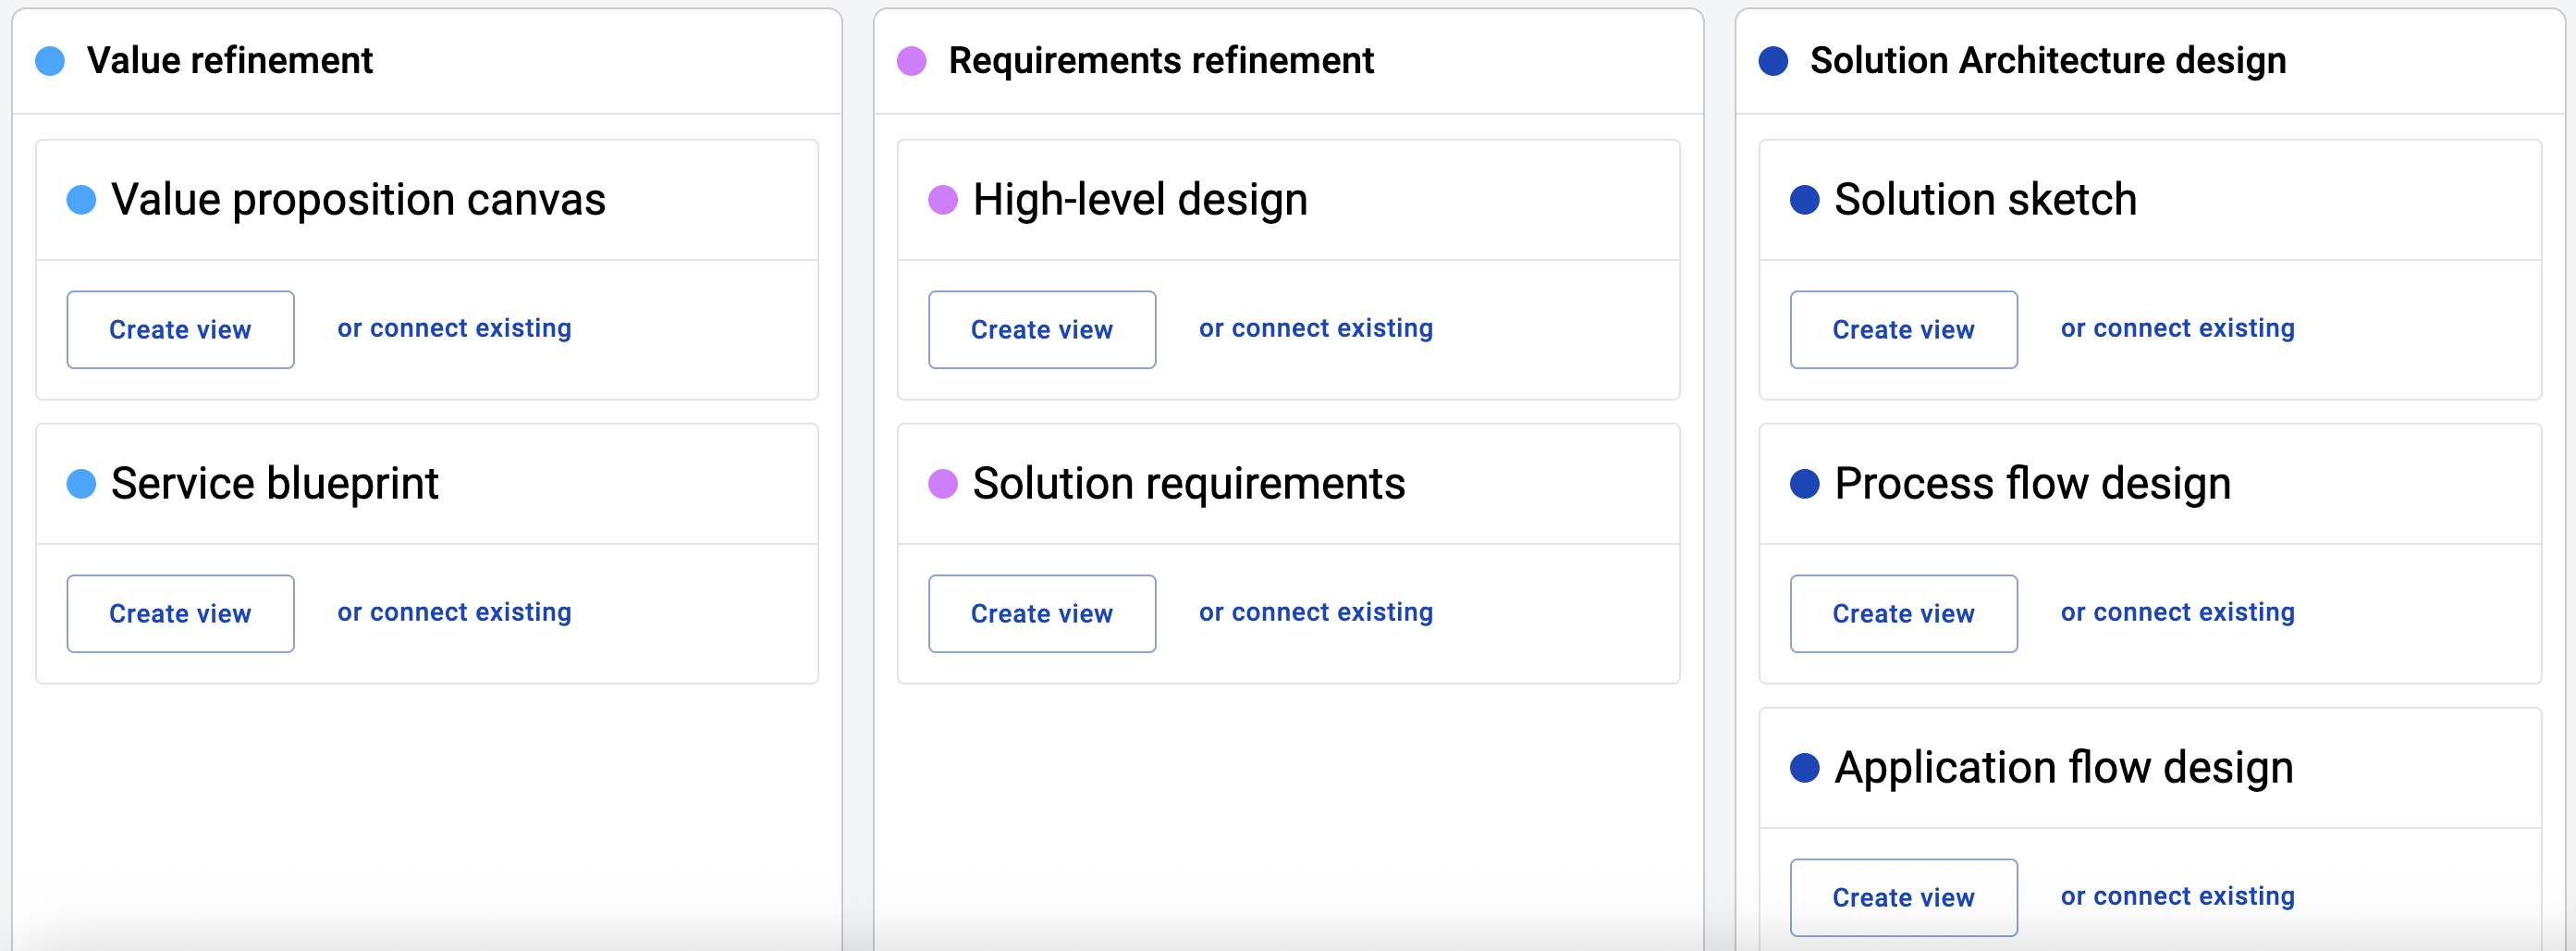Click the dot icon beside Service blueprint

(81, 484)
